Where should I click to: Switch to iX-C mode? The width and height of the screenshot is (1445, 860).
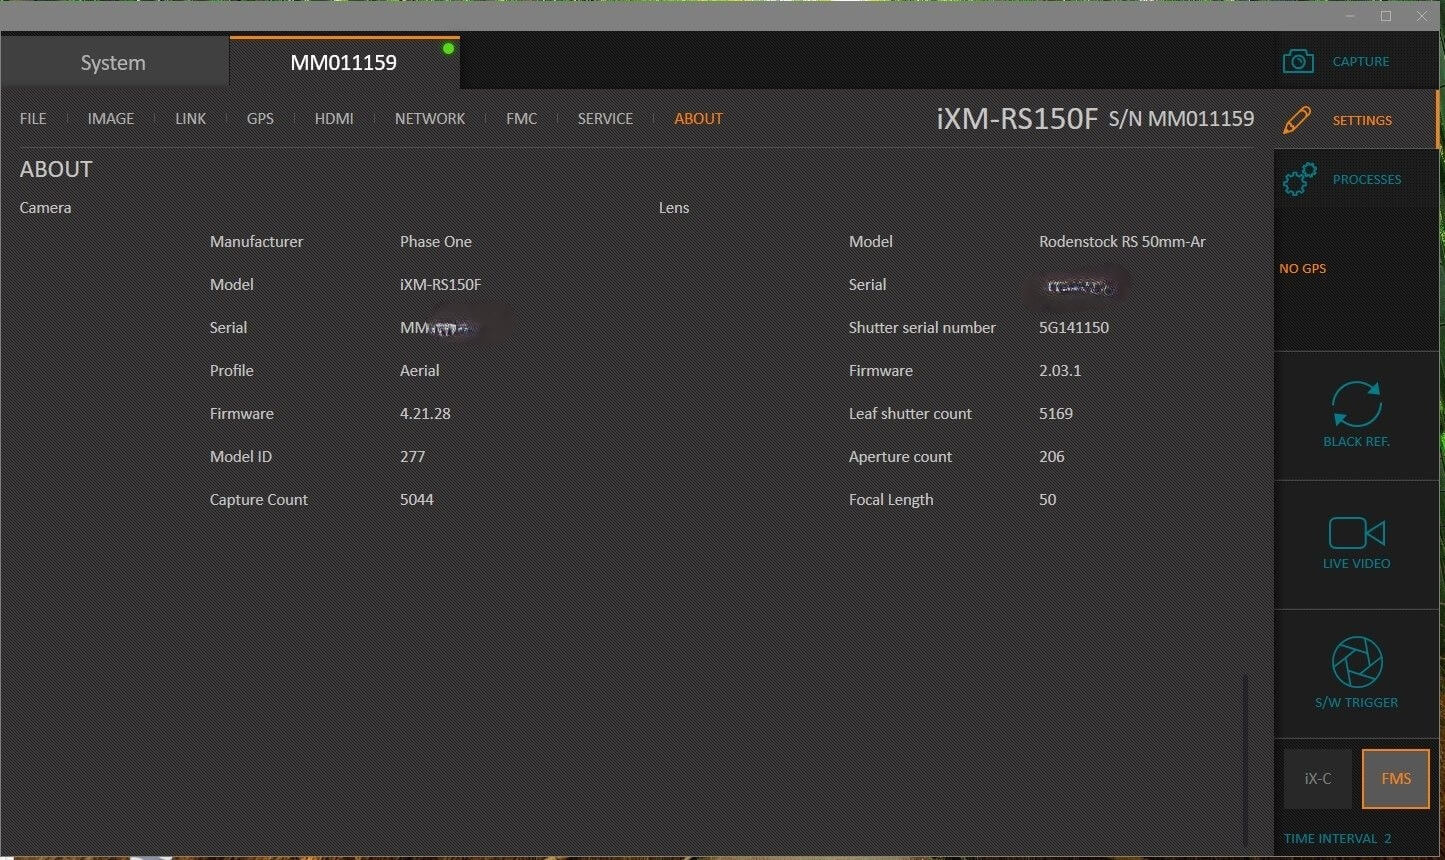pyautogui.click(x=1318, y=779)
